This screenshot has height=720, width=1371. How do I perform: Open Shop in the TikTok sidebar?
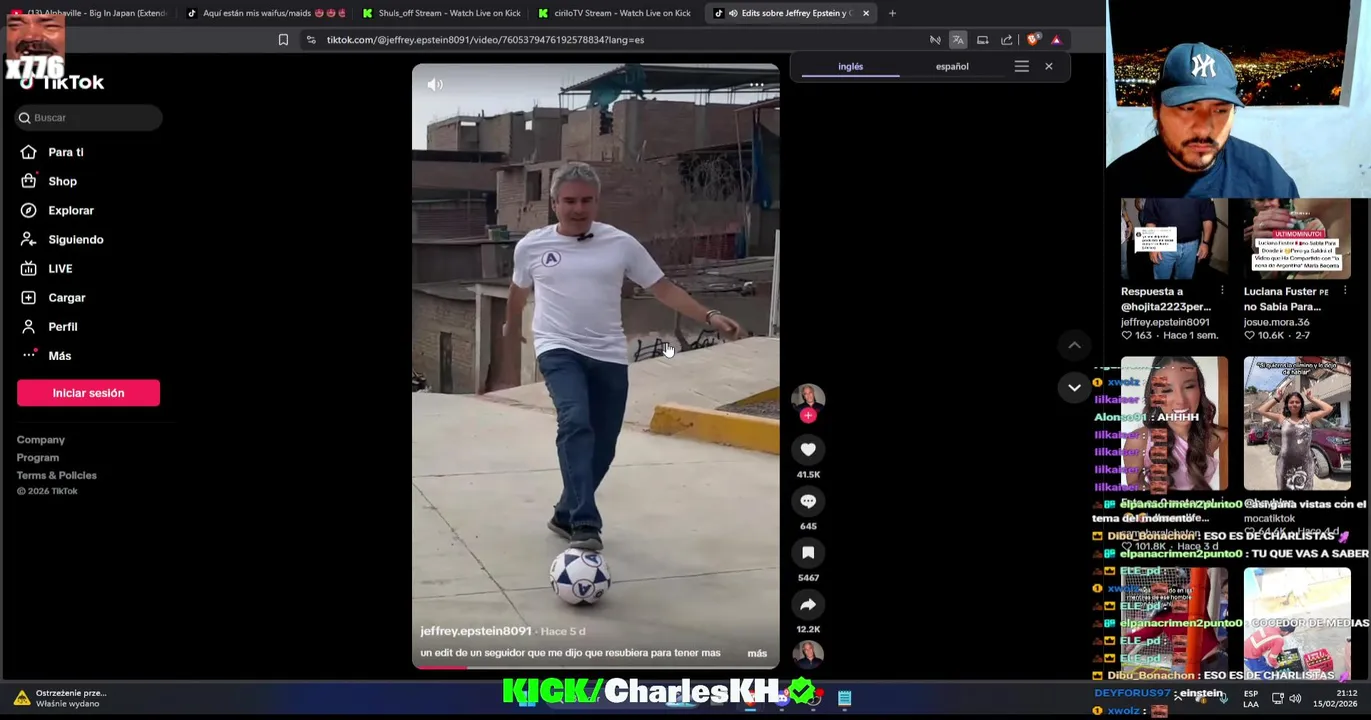click(x=62, y=181)
